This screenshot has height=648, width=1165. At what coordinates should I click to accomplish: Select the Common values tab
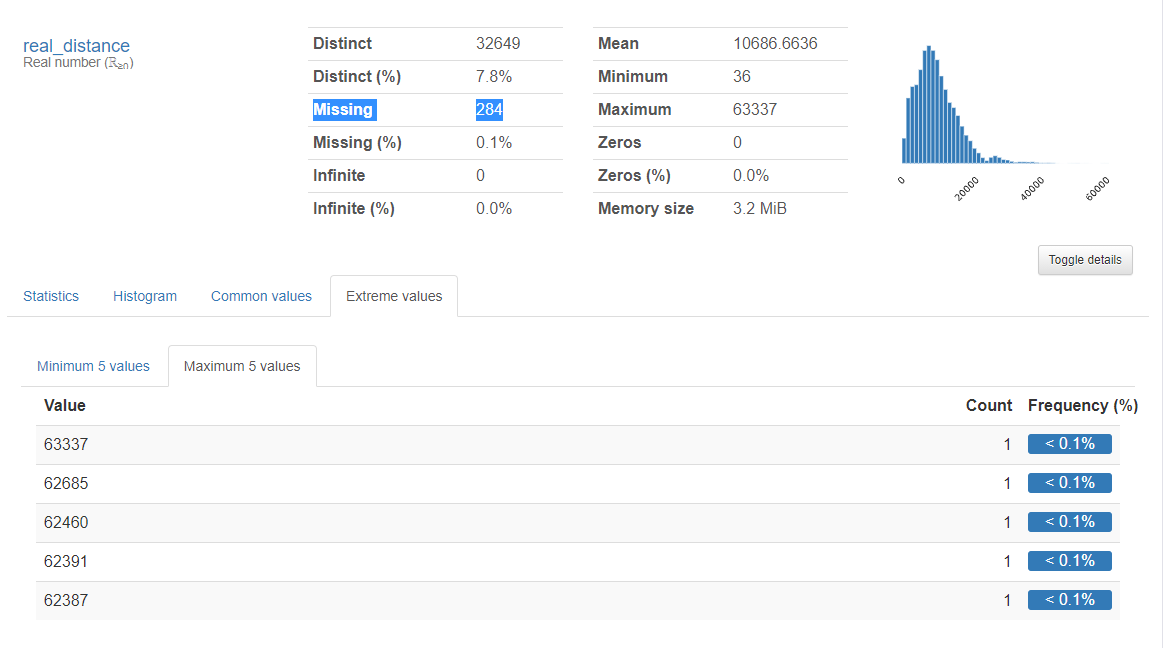pyautogui.click(x=261, y=296)
